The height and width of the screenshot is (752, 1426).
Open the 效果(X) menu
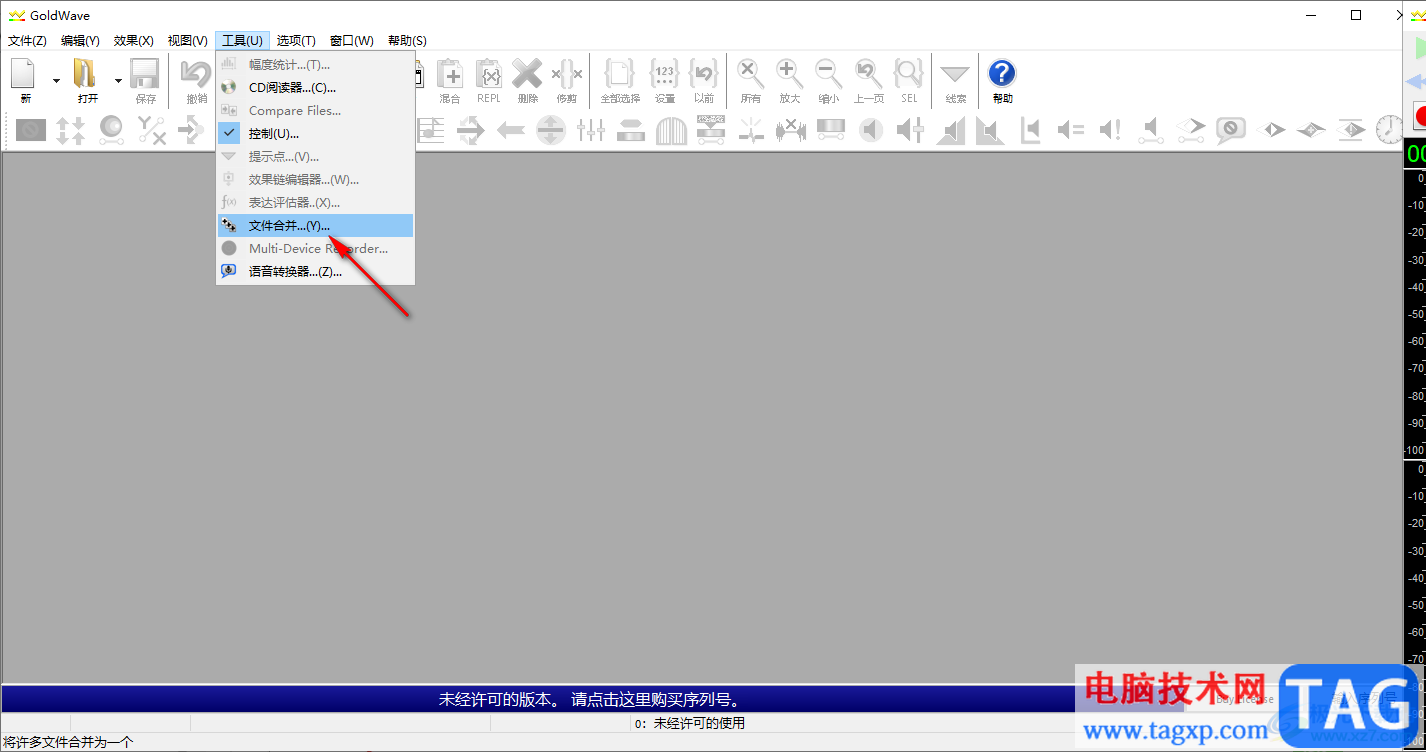tap(134, 41)
